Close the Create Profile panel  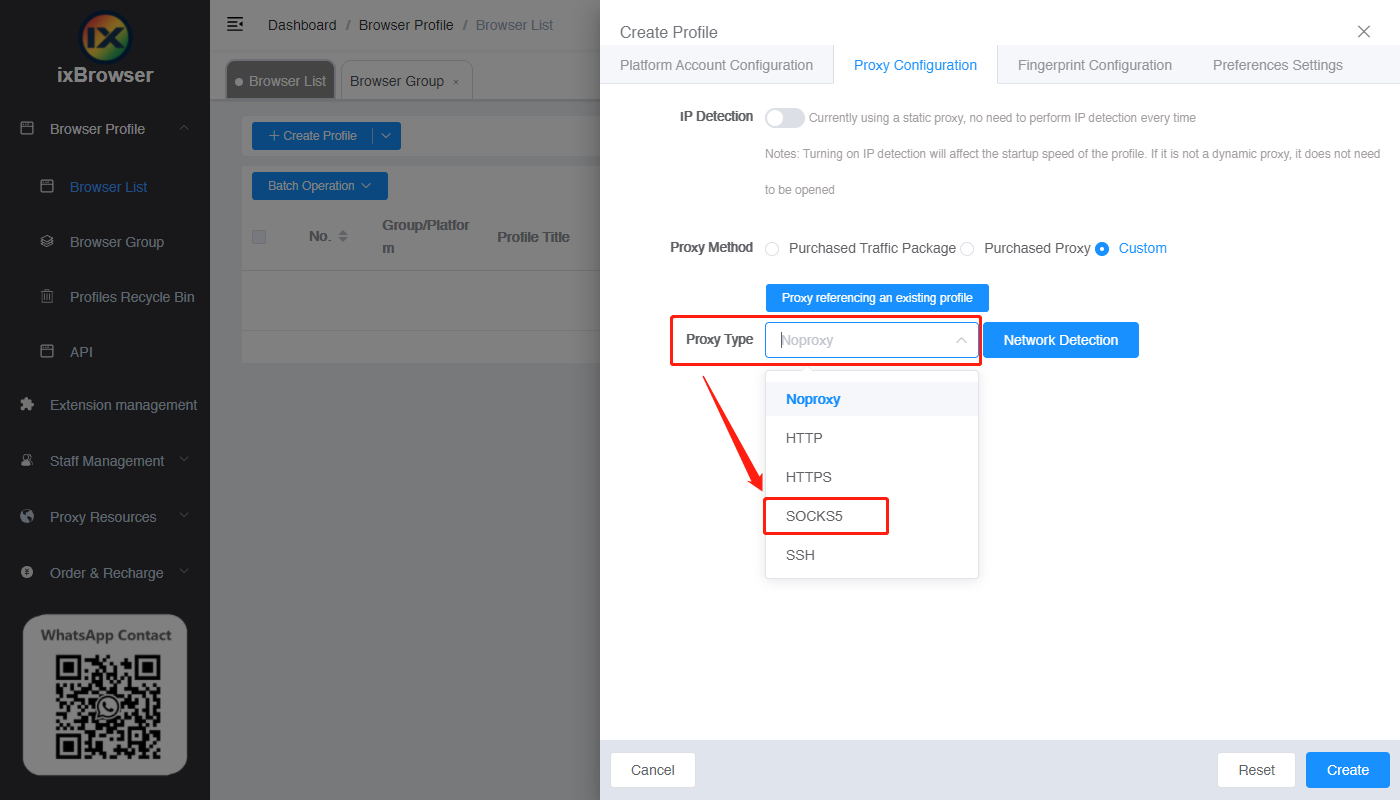[1364, 31]
